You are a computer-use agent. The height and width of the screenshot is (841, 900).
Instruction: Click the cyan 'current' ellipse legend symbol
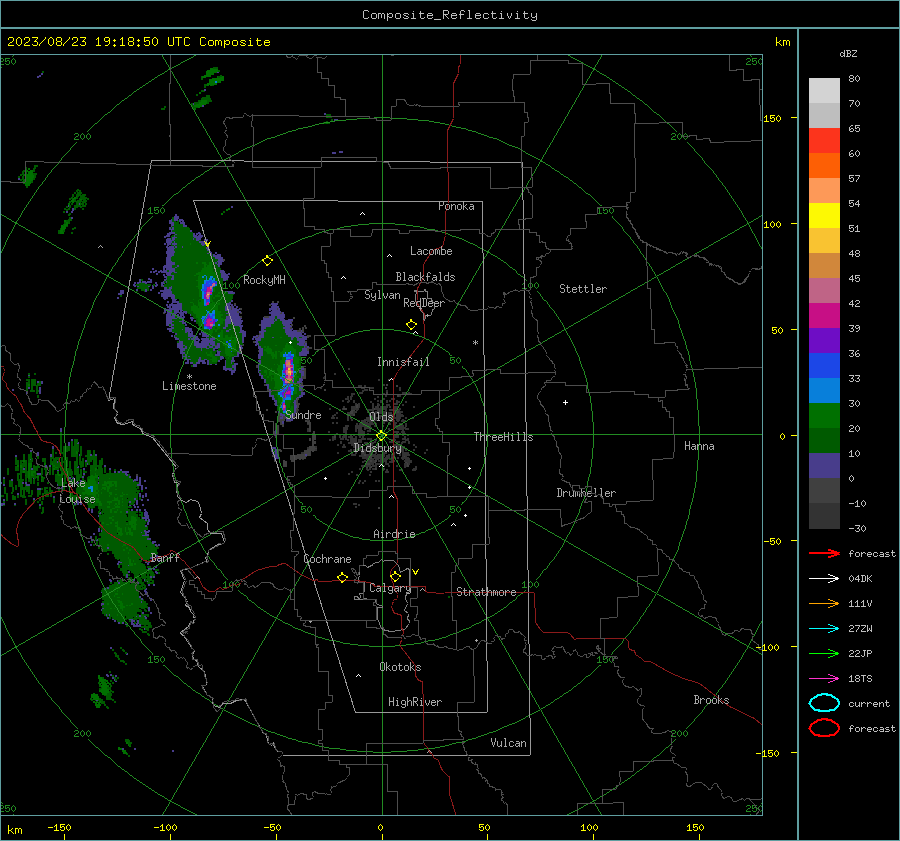pyautogui.click(x=824, y=703)
